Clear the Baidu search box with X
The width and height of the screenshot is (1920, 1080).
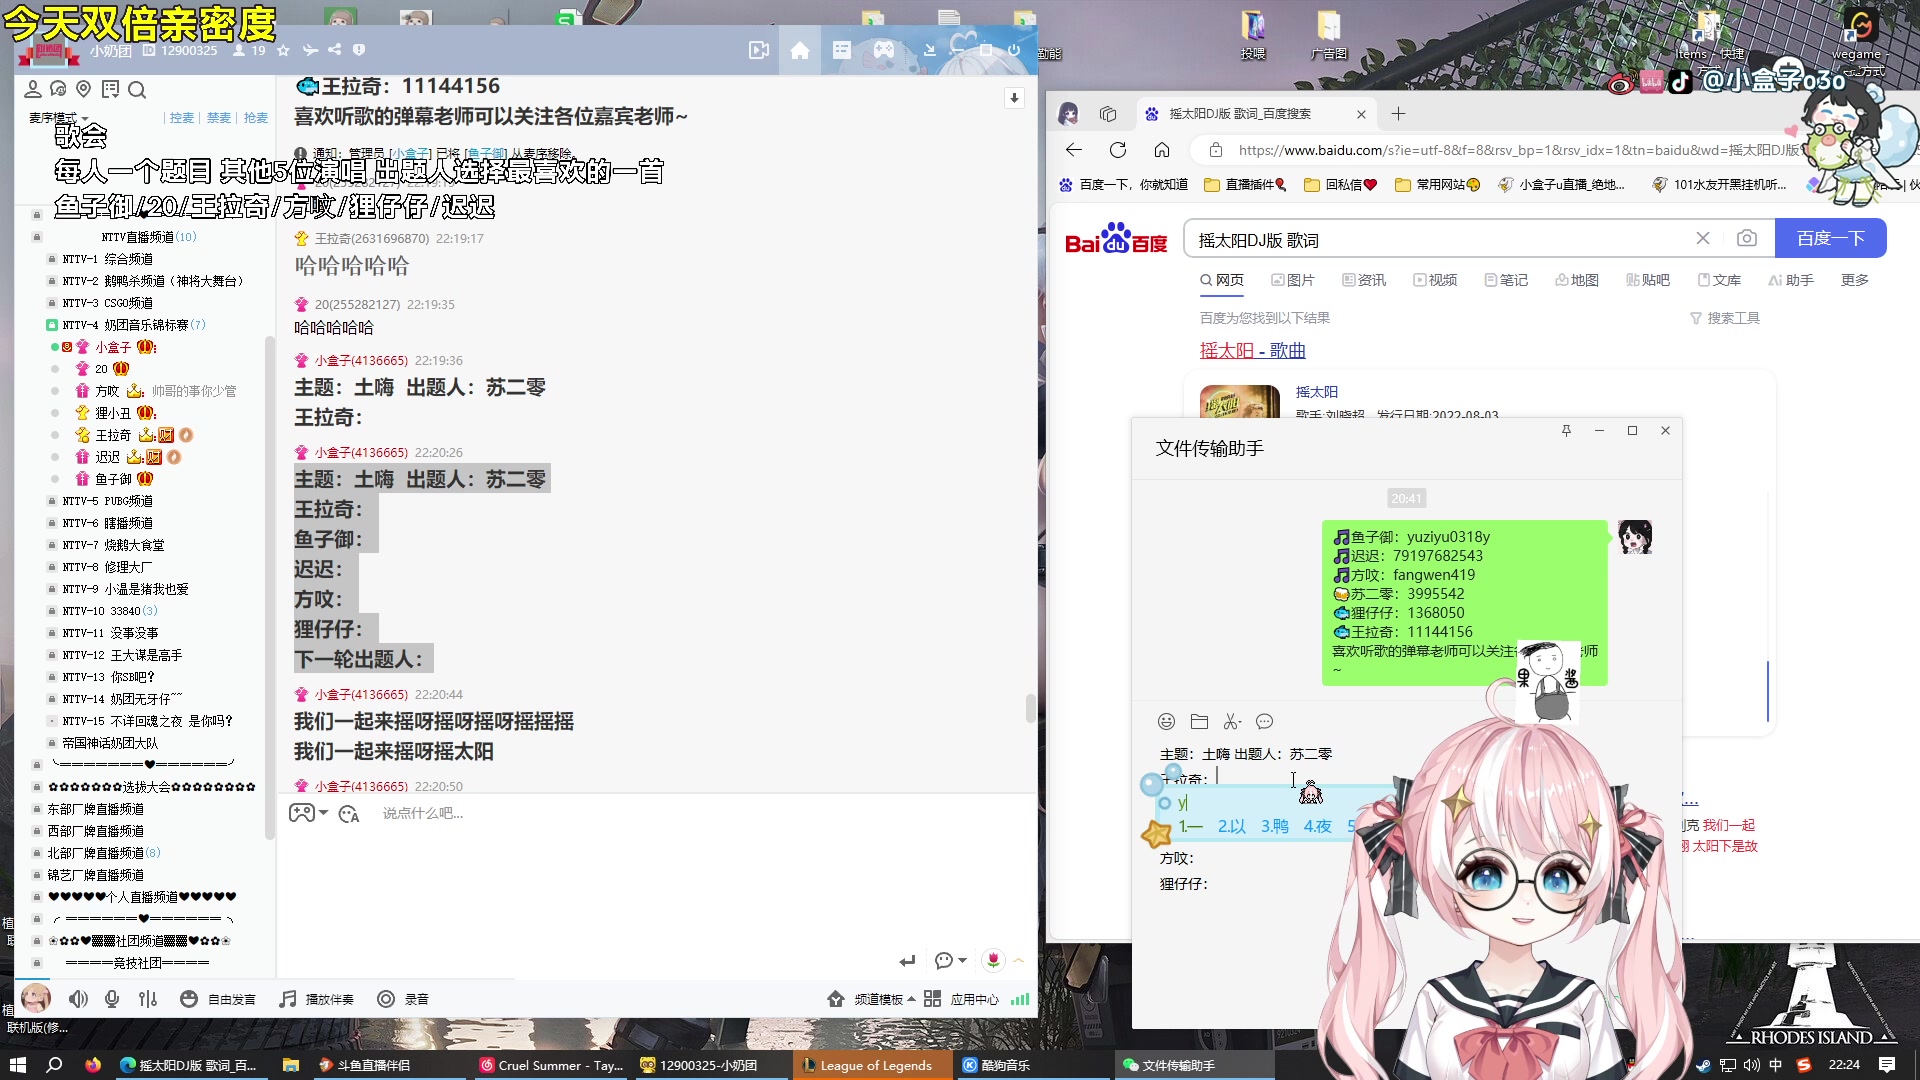(x=1703, y=238)
